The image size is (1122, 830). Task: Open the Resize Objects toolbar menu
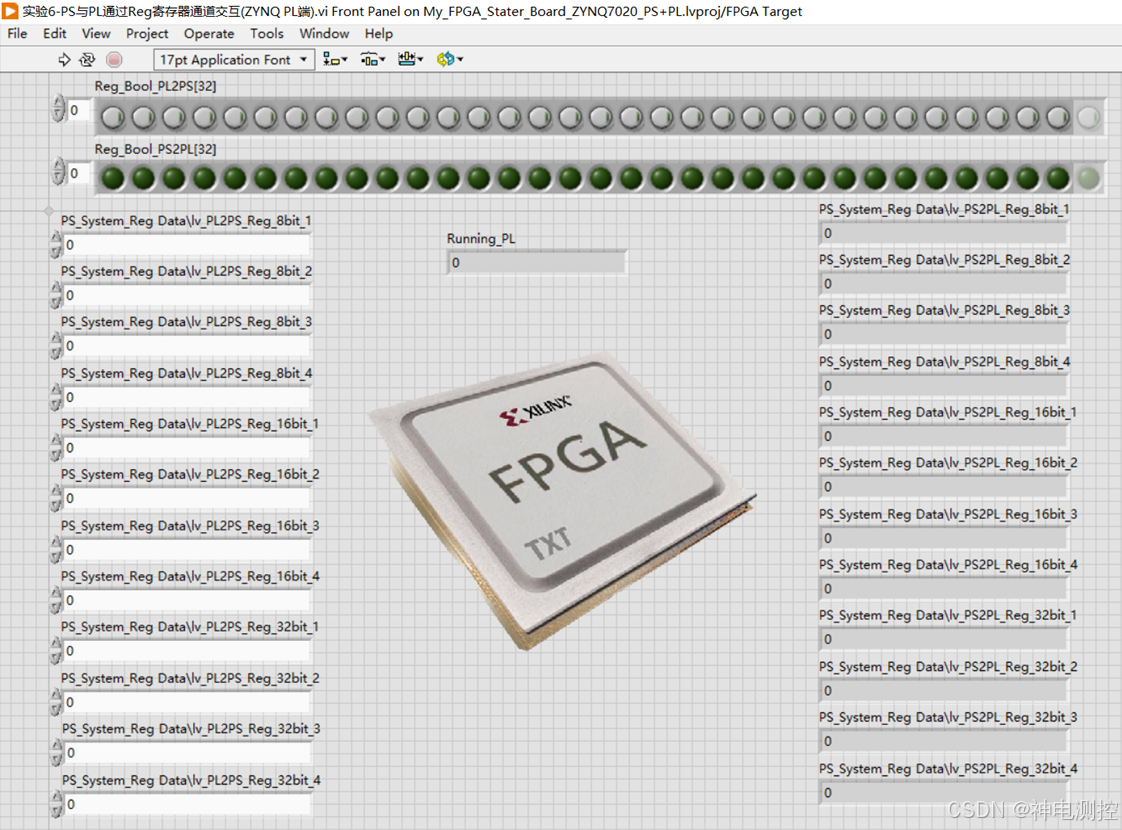coord(410,59)
